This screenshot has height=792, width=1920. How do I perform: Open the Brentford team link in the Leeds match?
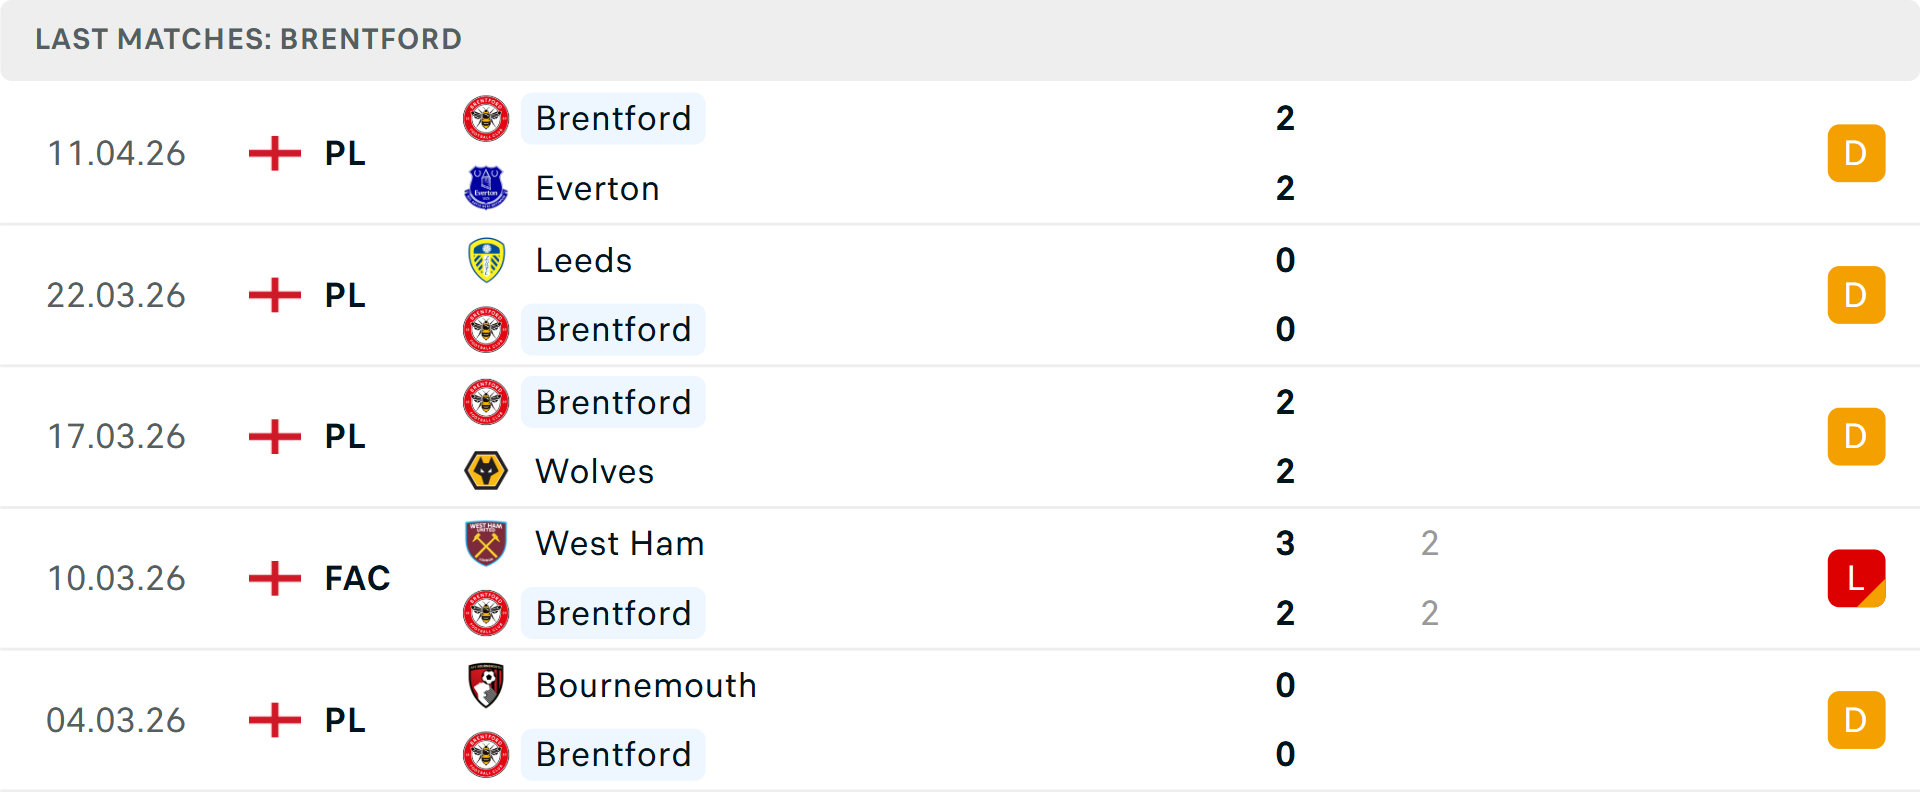[613, 329]
